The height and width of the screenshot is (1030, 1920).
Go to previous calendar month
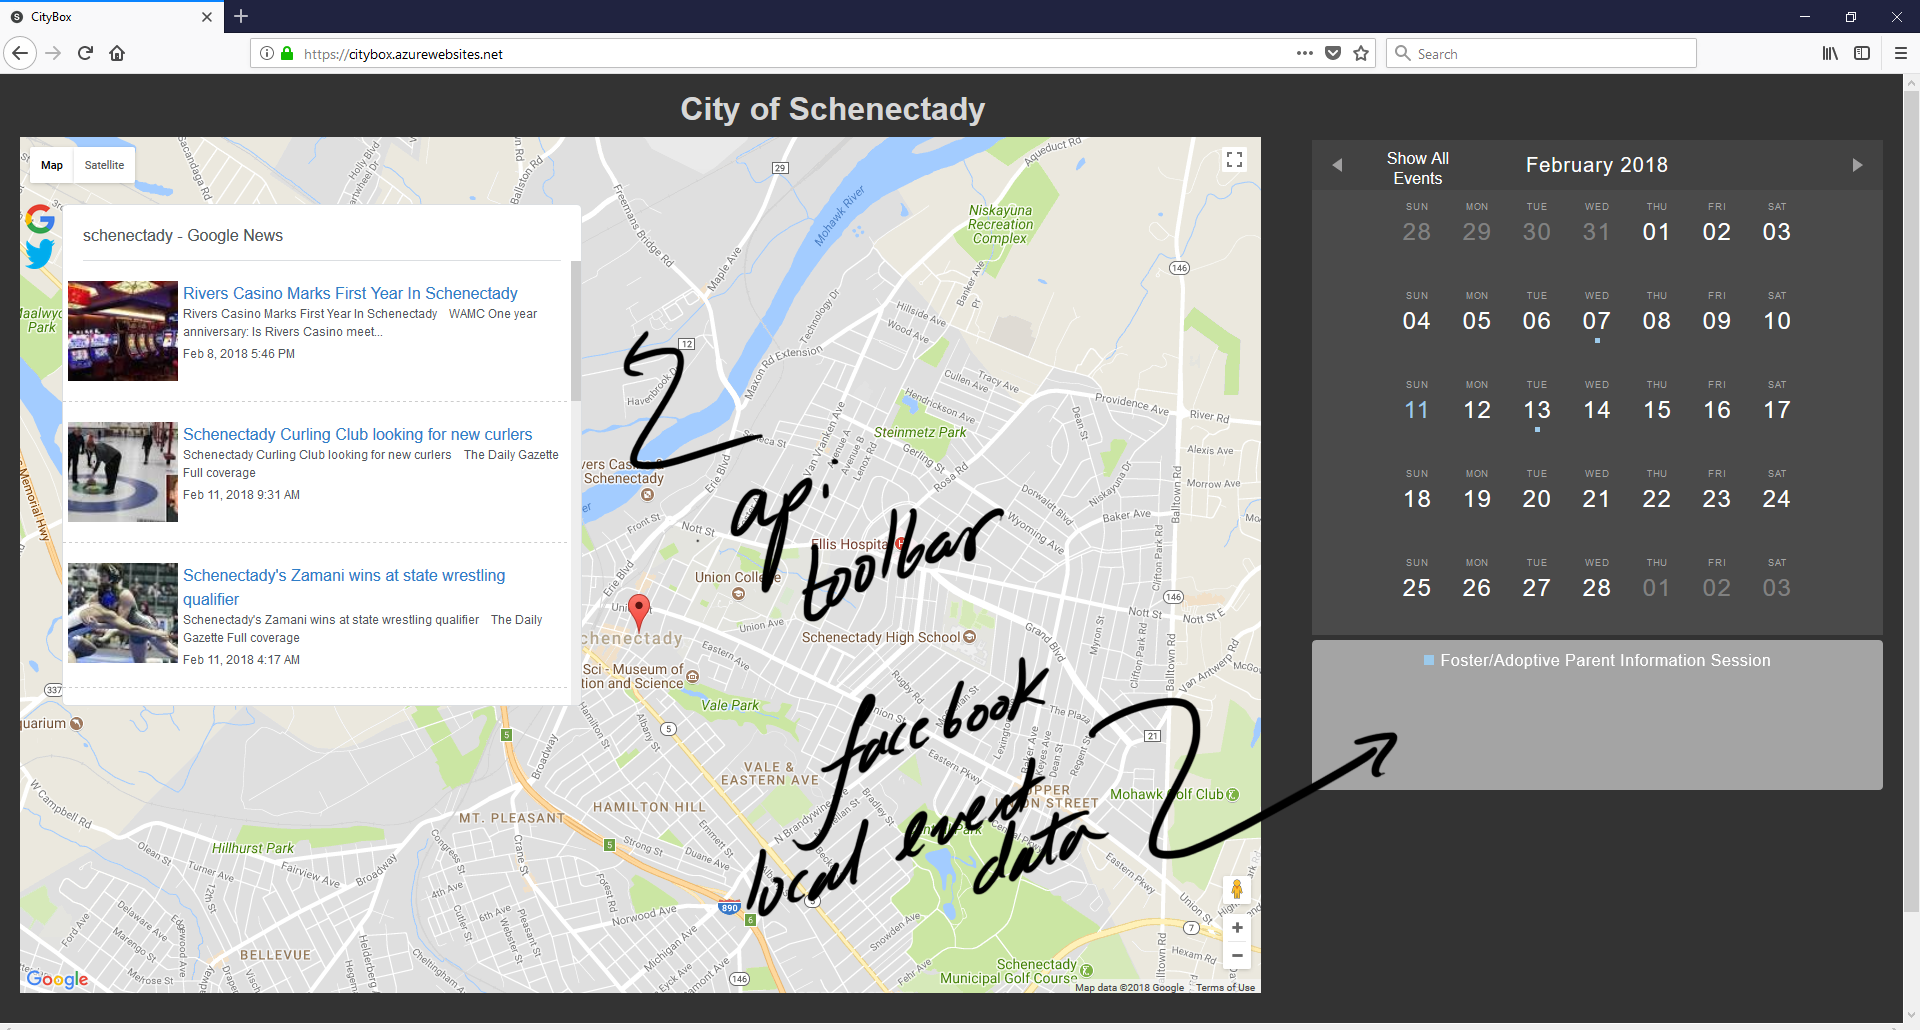(x=1337, y=165)
